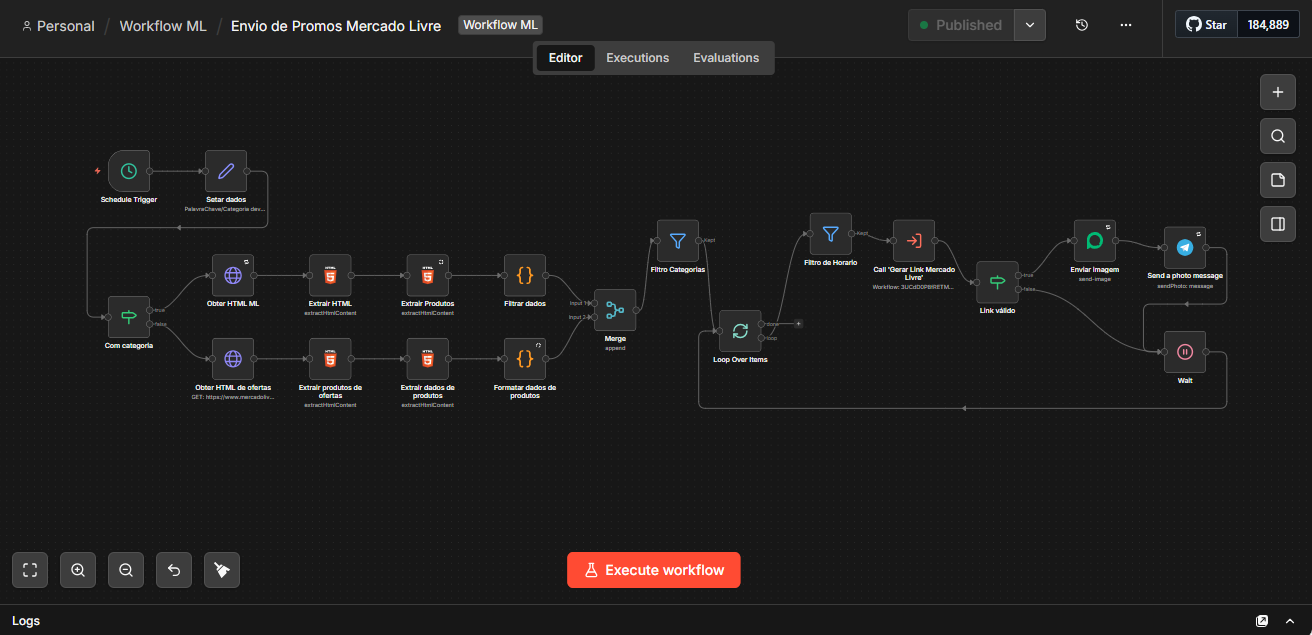
Task: Add a node with the plus button
Action: [x=1277, y=92]
